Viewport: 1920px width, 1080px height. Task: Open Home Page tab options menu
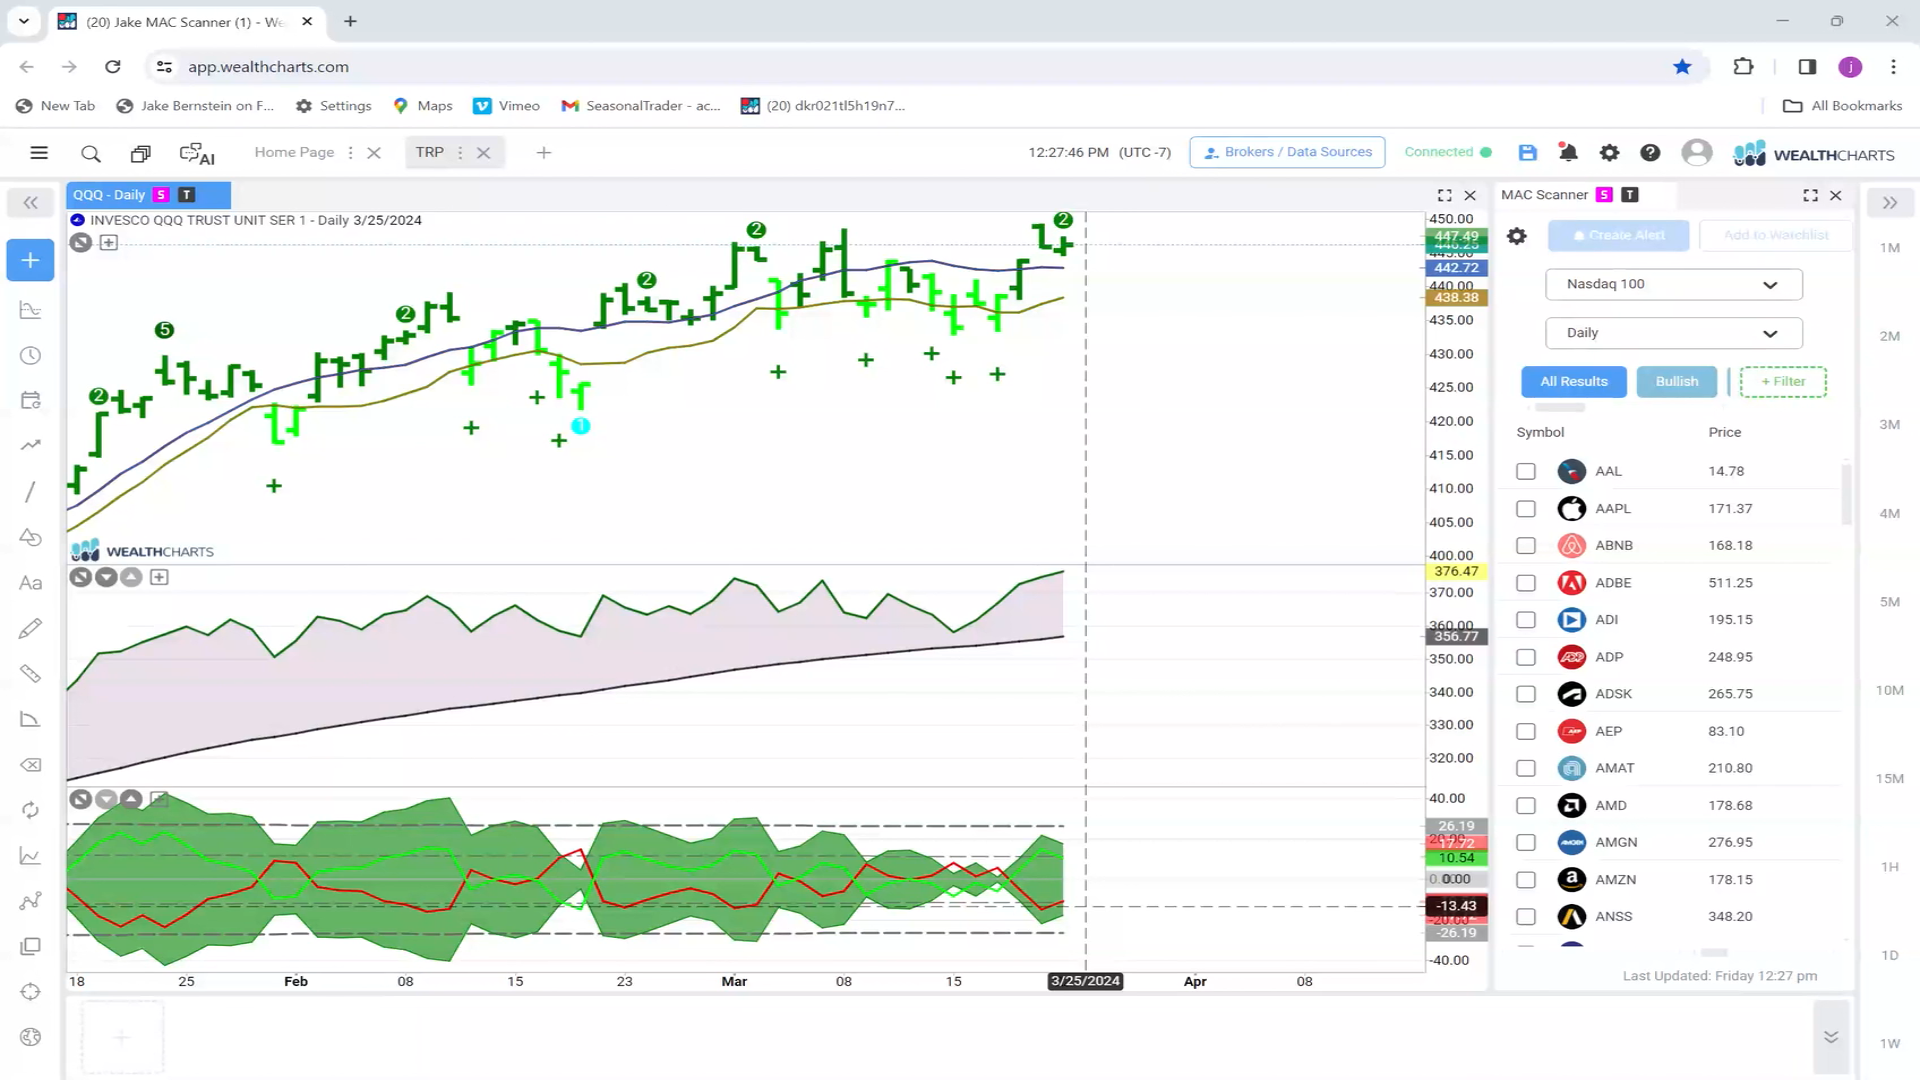pyautogui.click(x=350, y=153)
